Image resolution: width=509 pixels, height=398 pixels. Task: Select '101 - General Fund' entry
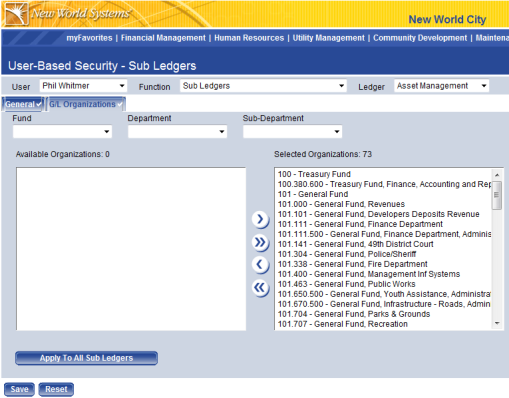(x=383, y=194)
